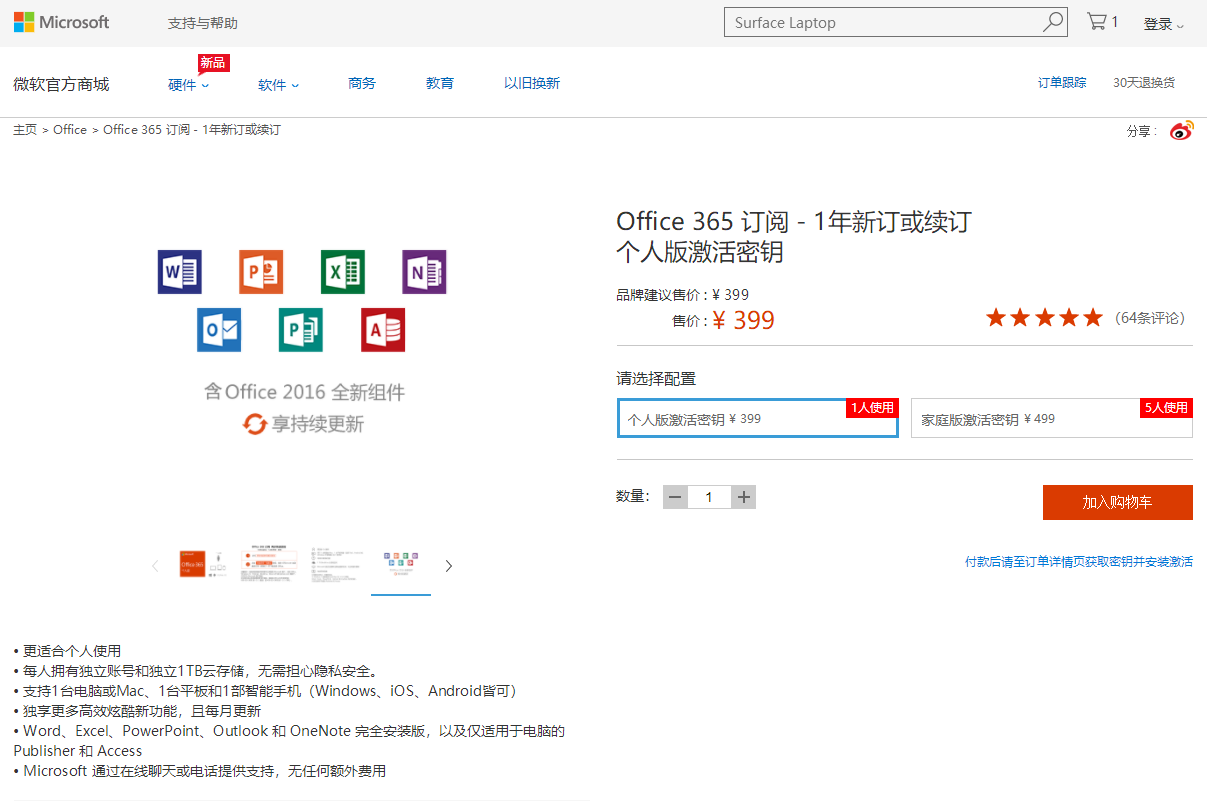Image resolution: width=1207 pixels, height=801 pixels.
Task: Expand the 软件 dropdown menu
Action: tap(278, 85)
